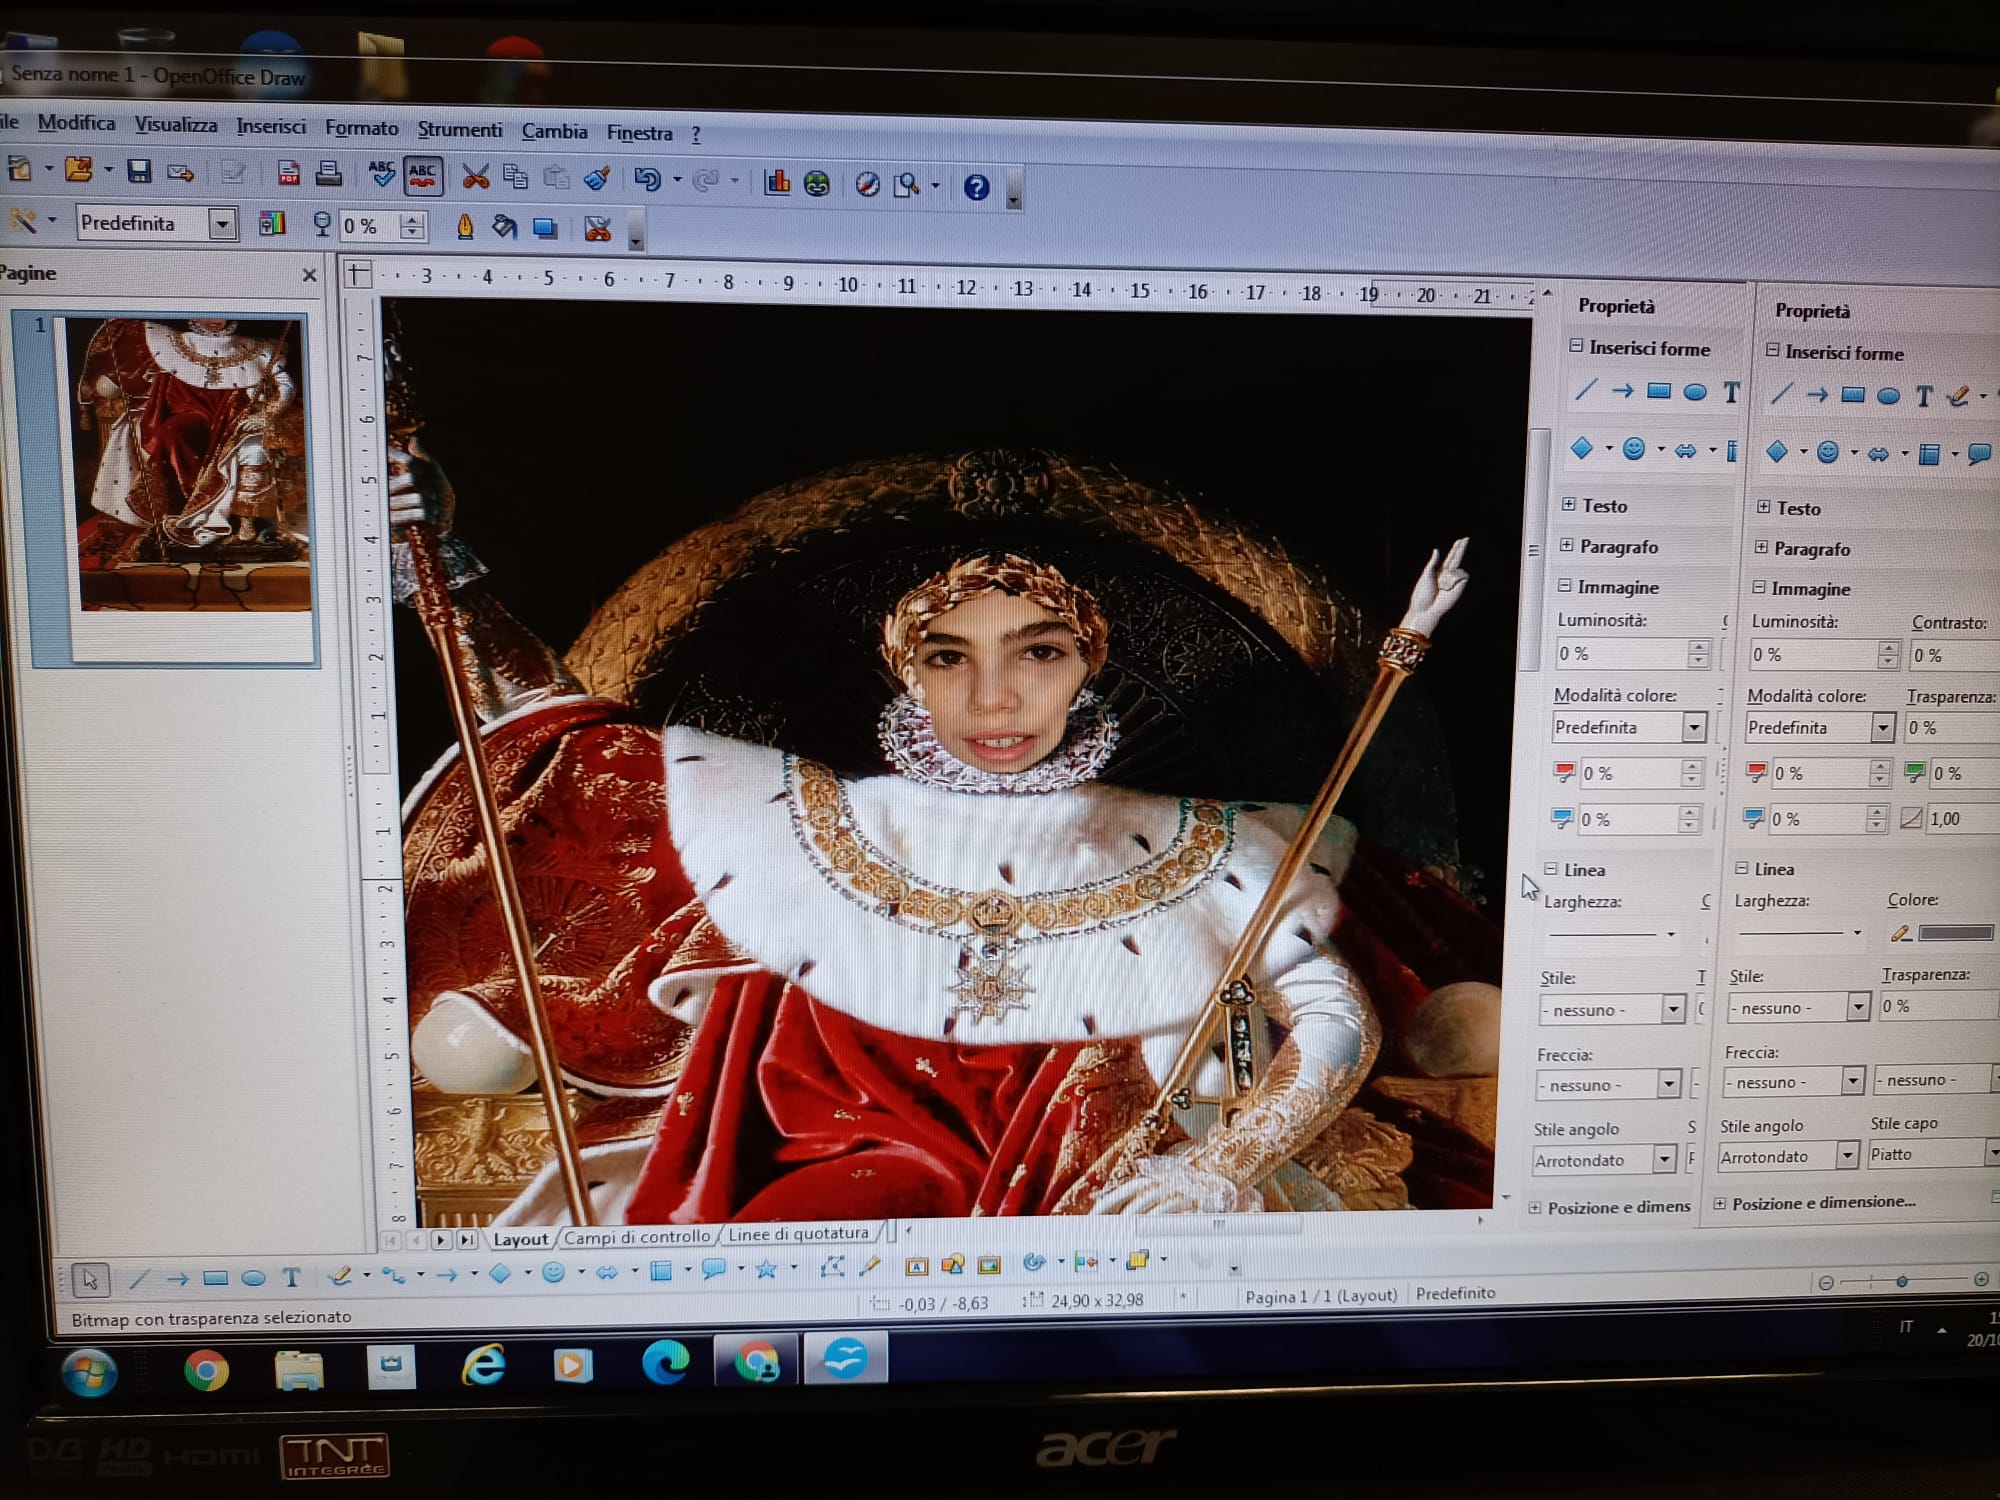Image resolution: width=2000 pixels, height=1500 pixels.
Task: Open the Finestra menu
Action: (639, 133)
